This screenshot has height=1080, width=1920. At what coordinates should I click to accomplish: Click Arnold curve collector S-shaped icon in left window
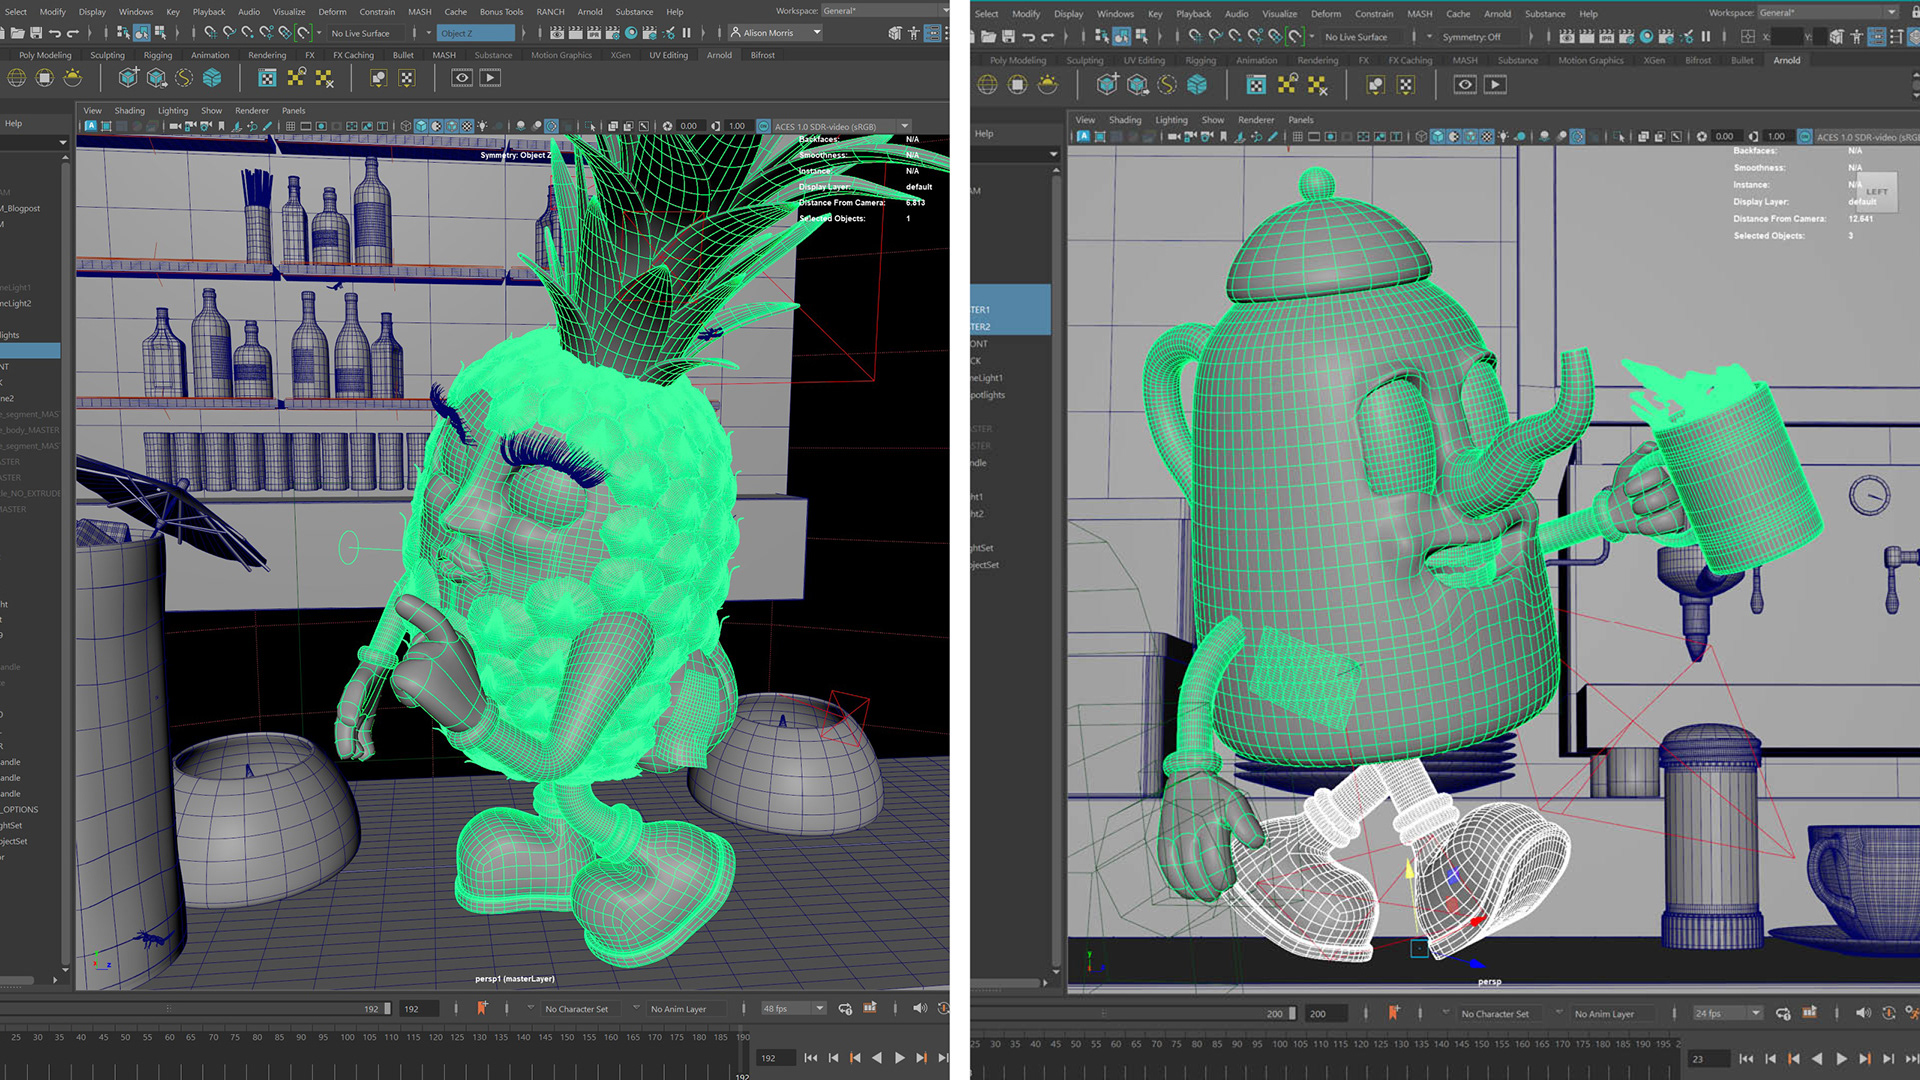point(184,78)
